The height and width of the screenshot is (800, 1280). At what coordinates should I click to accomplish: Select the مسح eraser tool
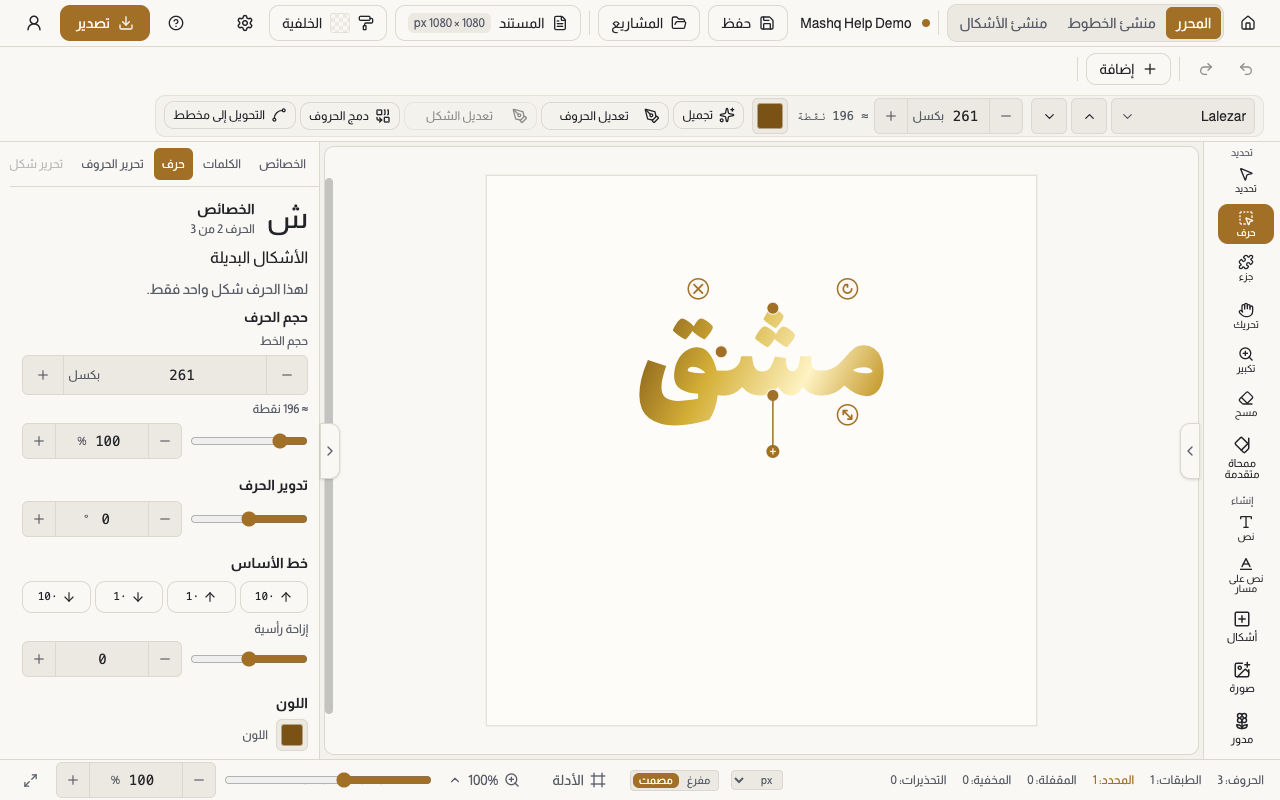point(1245,404)
